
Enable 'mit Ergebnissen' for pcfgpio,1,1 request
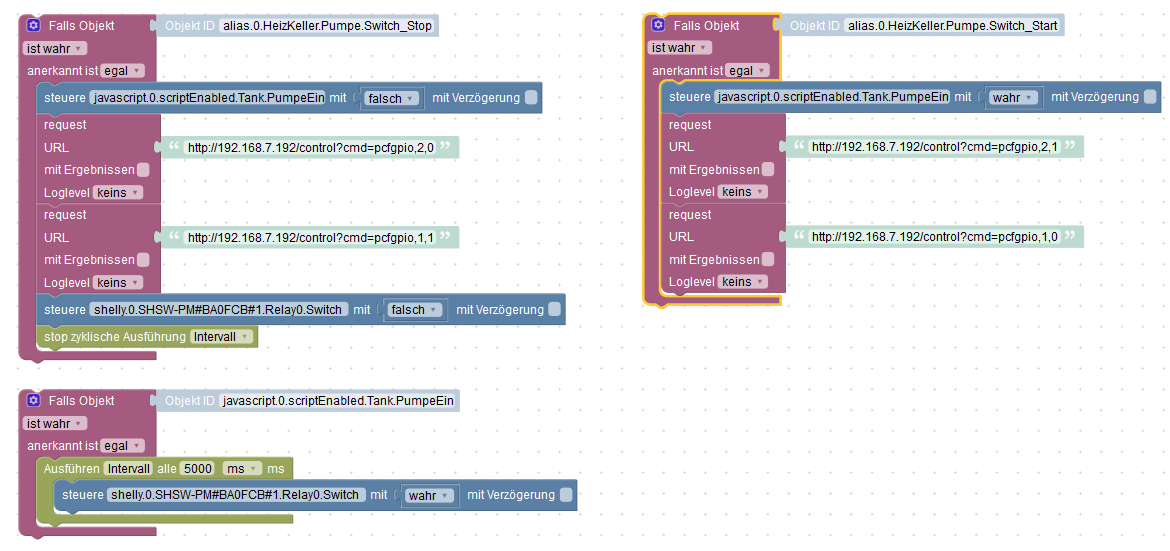point(143,260)
